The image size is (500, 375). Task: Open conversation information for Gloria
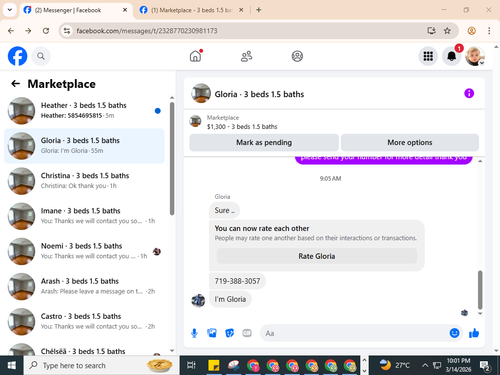(469, 93)
